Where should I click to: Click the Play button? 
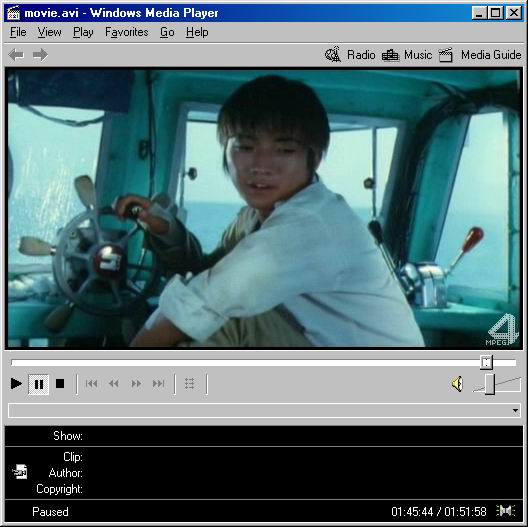16,384
